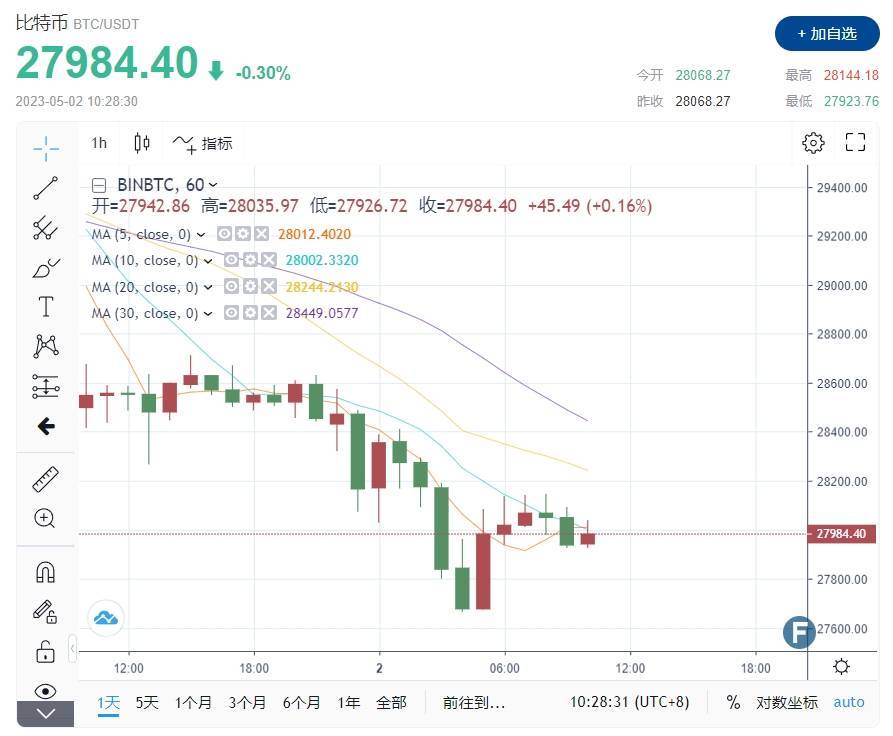The width and height of the screenshot is (893, 736).
Task: Click the 27984.40 current price label on axis
Action: [841, 534]
